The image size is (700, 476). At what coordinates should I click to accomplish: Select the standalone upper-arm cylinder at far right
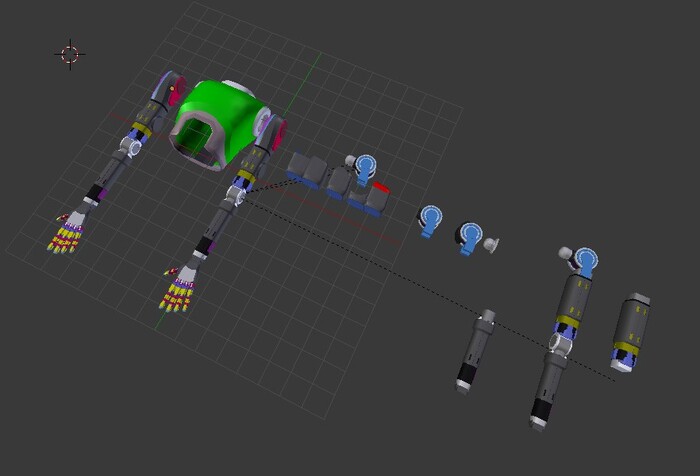(632, 331)
